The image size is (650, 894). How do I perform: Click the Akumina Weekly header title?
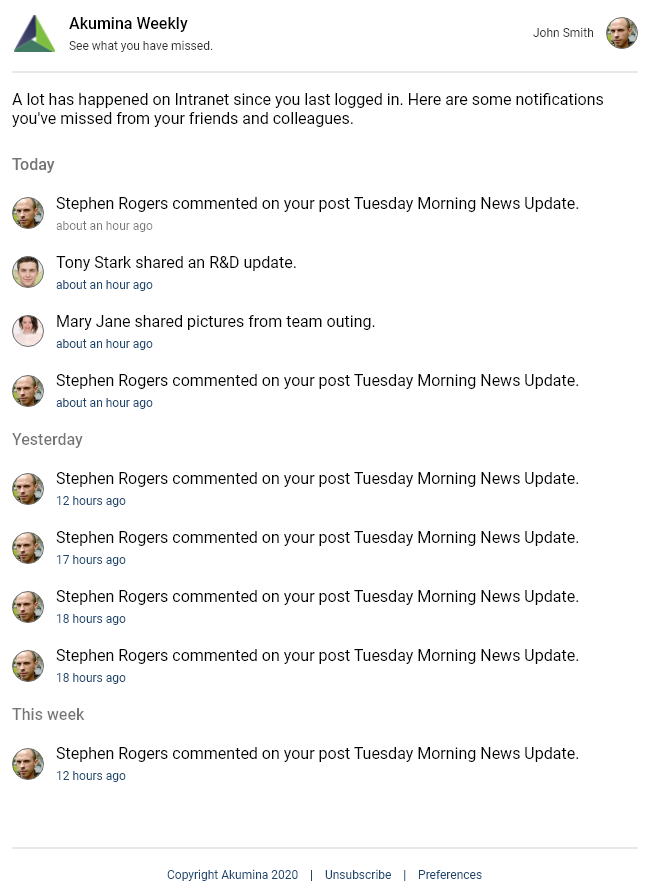pyautogui.click(x=128, y=24)
